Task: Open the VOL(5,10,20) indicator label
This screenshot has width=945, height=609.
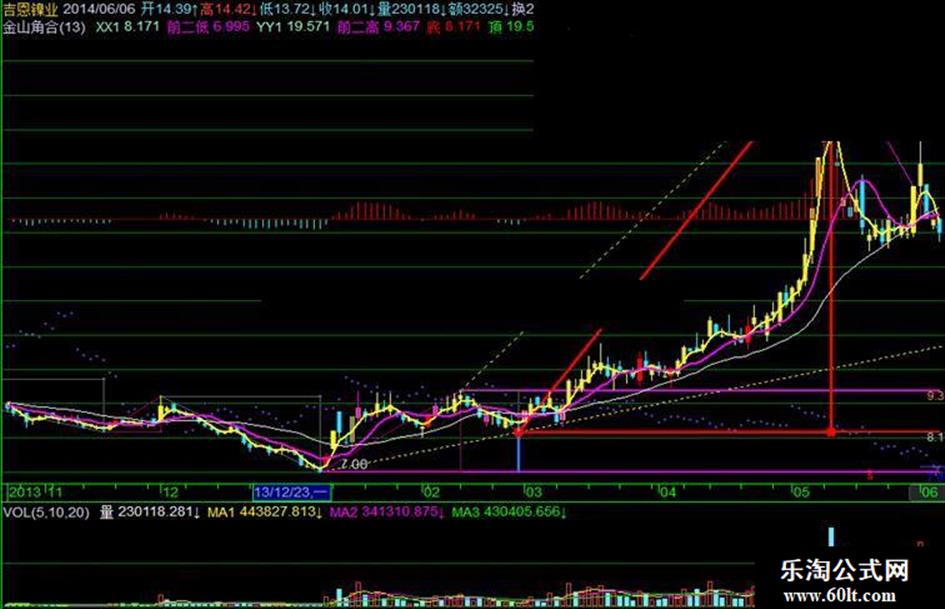Action: point(46,513)
